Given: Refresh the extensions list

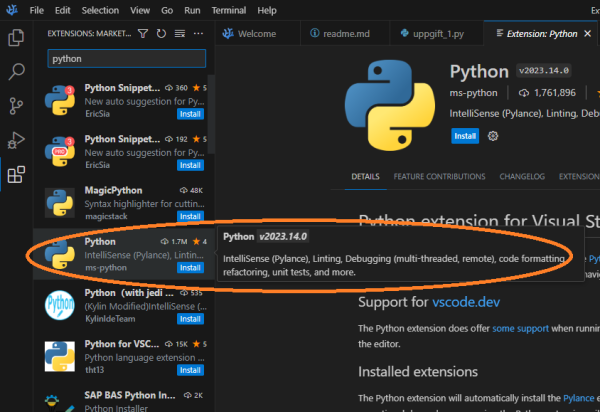Looking at the screenshot, I should [162, 34].
